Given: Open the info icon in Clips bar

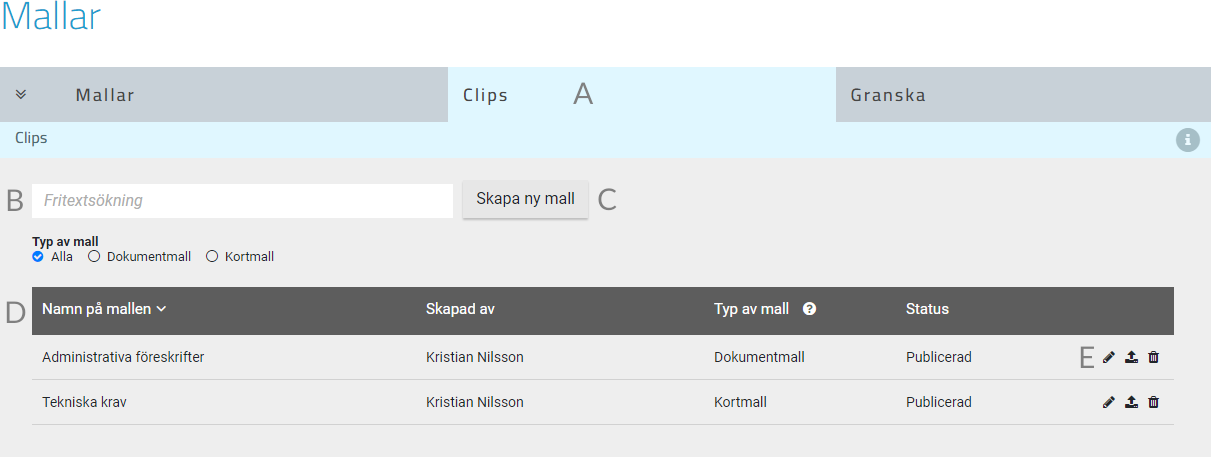Looking at the screenshot, I should point(1187,140).
